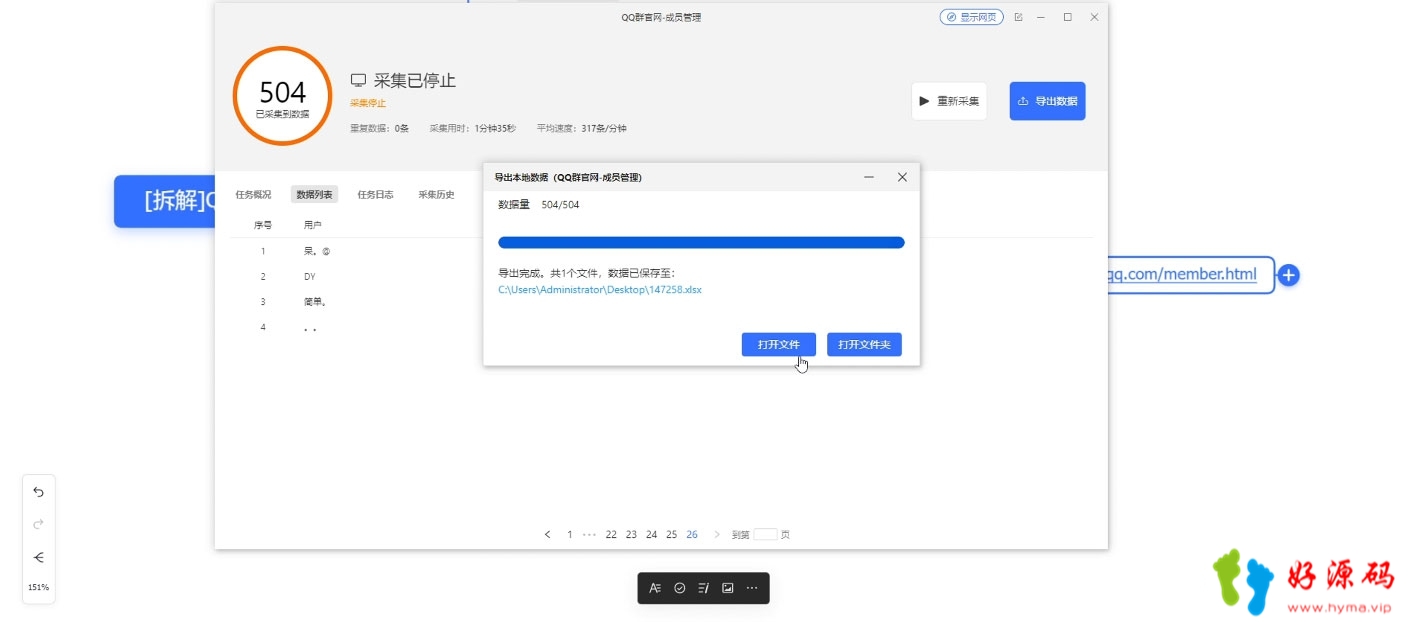Click the mind map text style icon
The width and height of the screenshot is (1408, 622).
[655, 588]
